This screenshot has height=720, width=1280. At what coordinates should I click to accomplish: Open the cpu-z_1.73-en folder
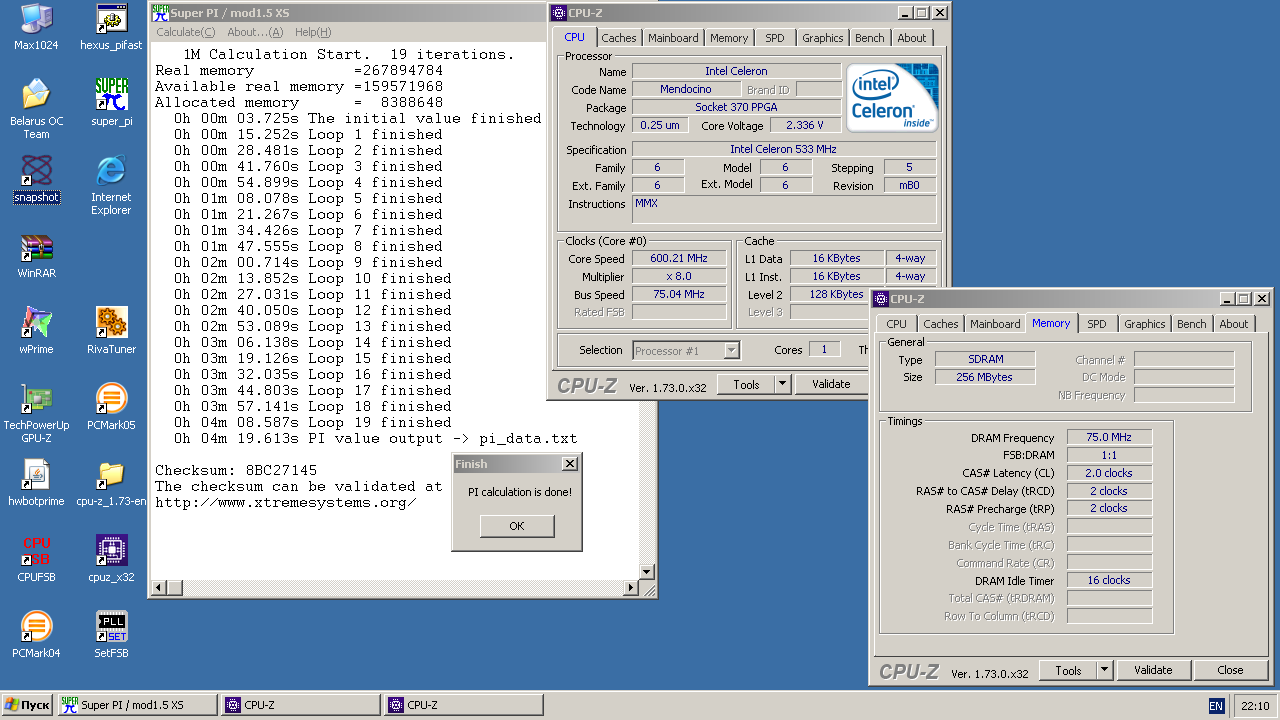pyautogui.click(x=111, y=484)
